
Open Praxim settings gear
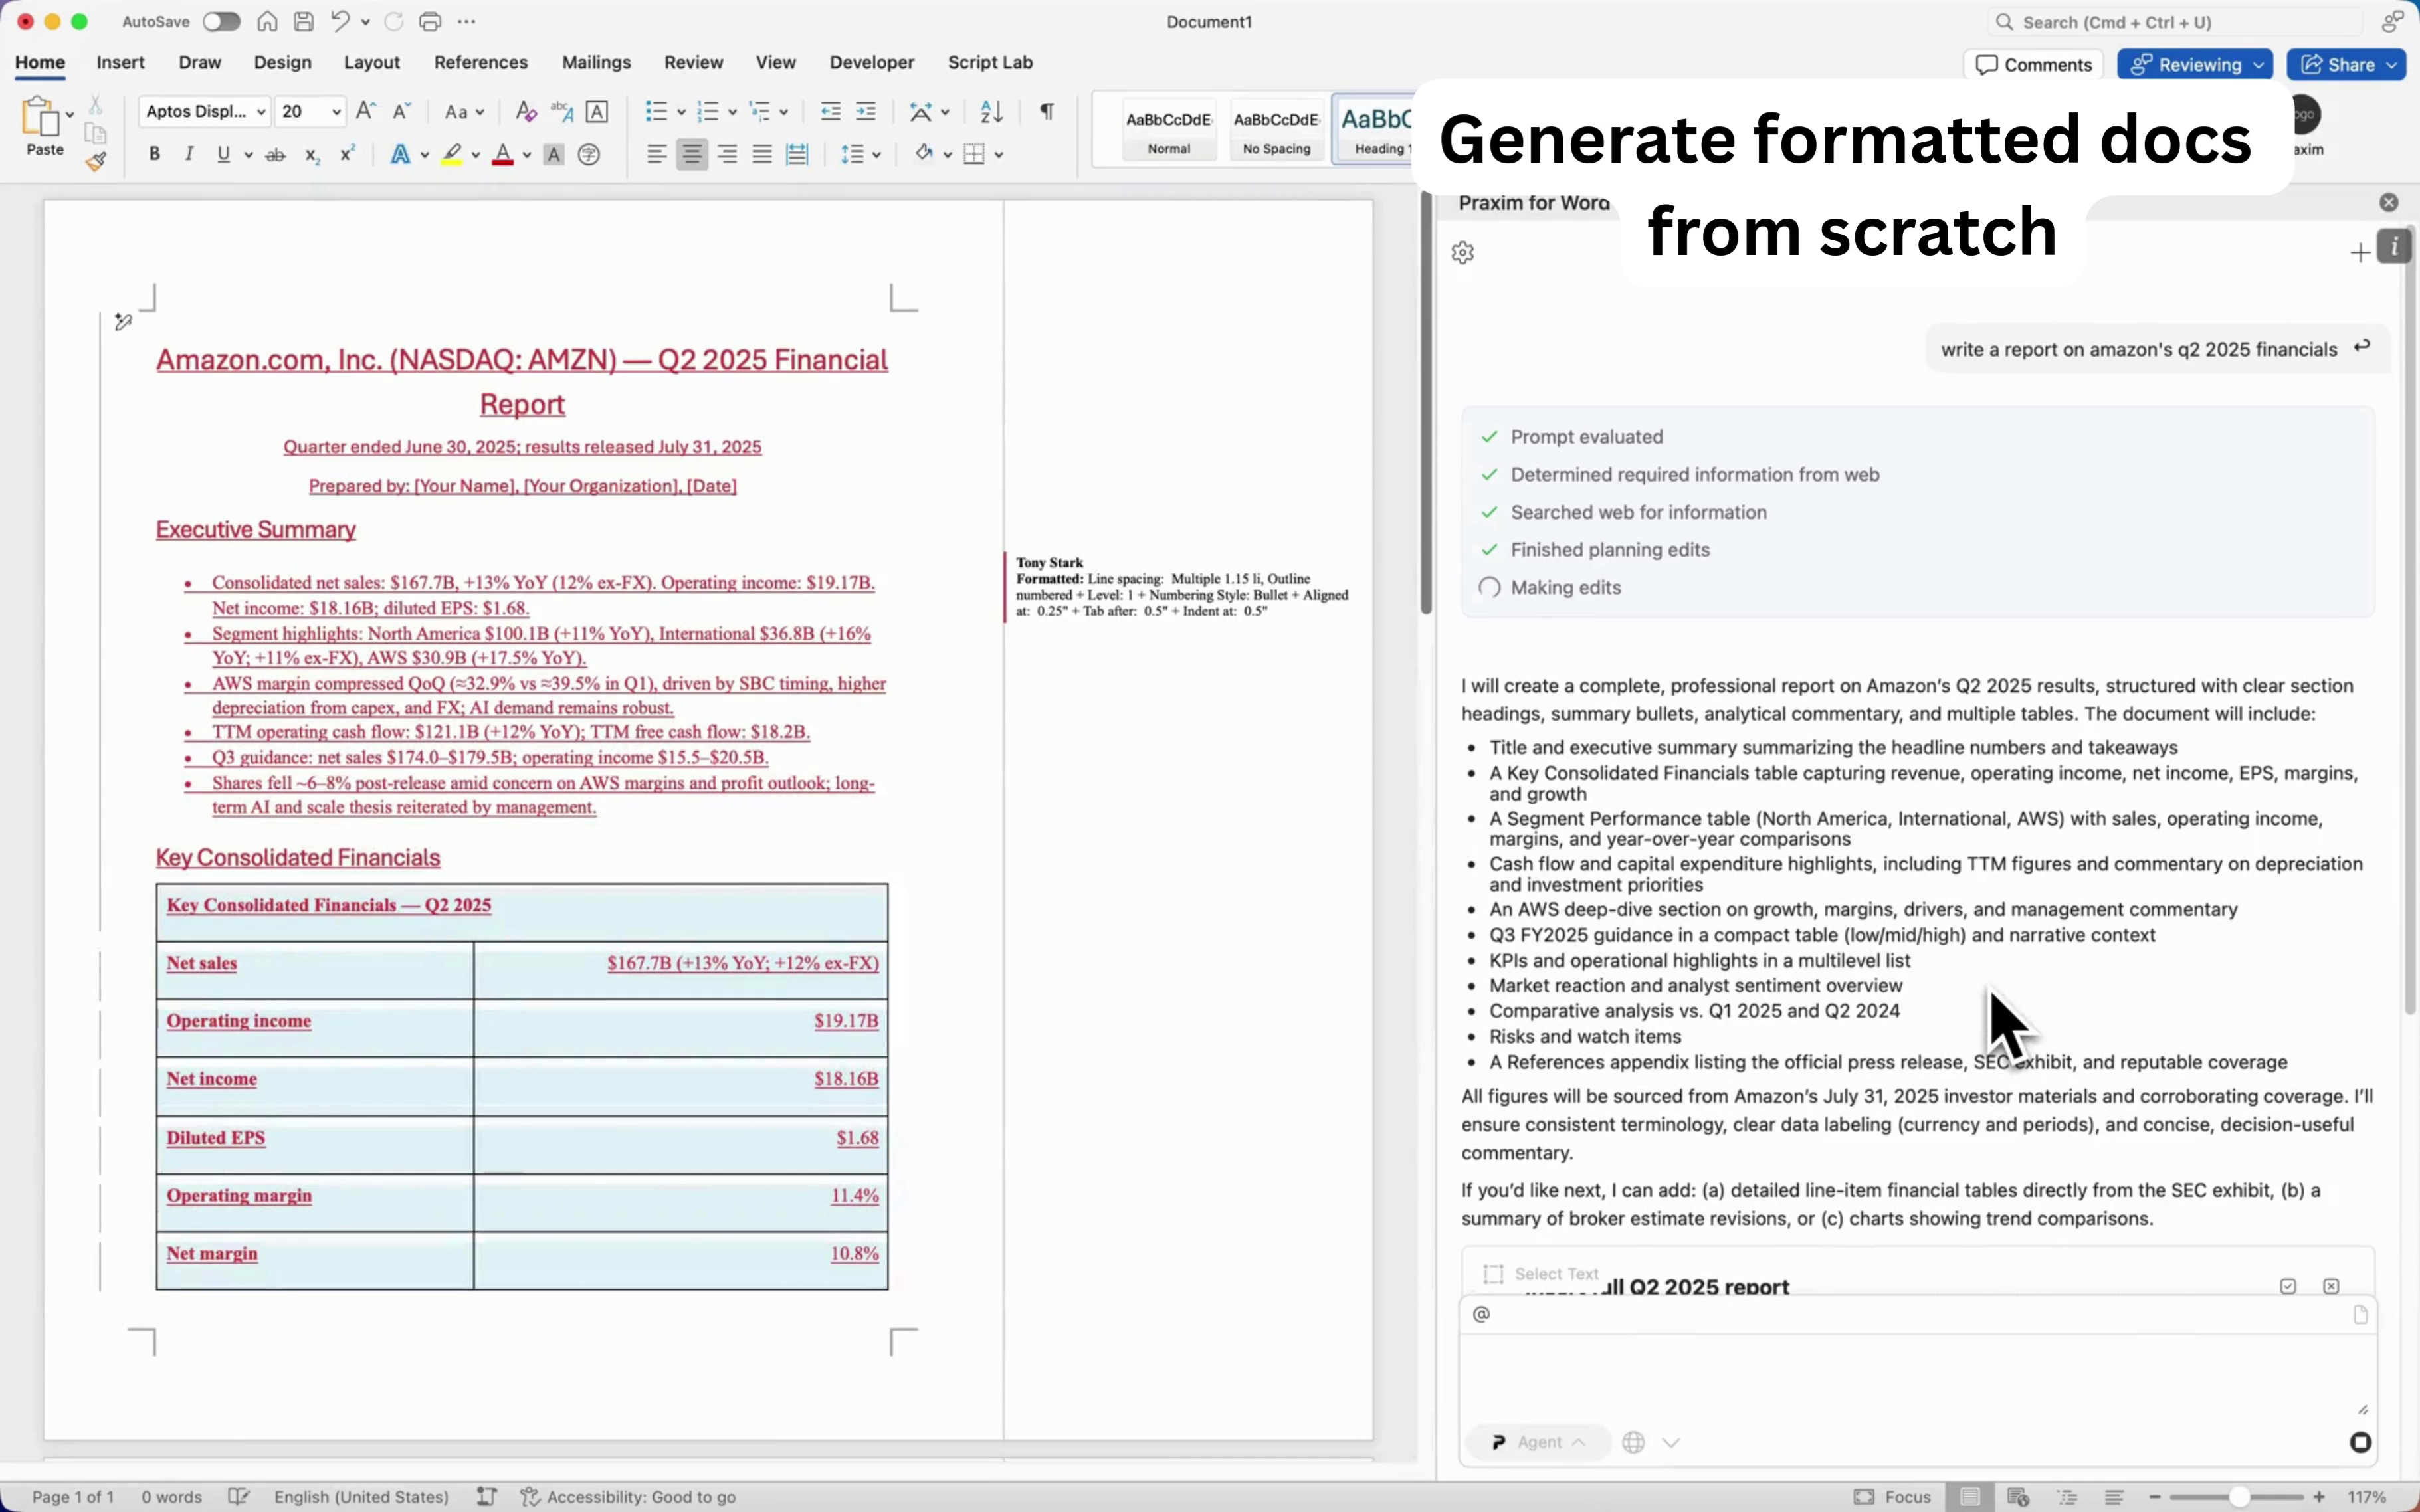coord(1463,252)
